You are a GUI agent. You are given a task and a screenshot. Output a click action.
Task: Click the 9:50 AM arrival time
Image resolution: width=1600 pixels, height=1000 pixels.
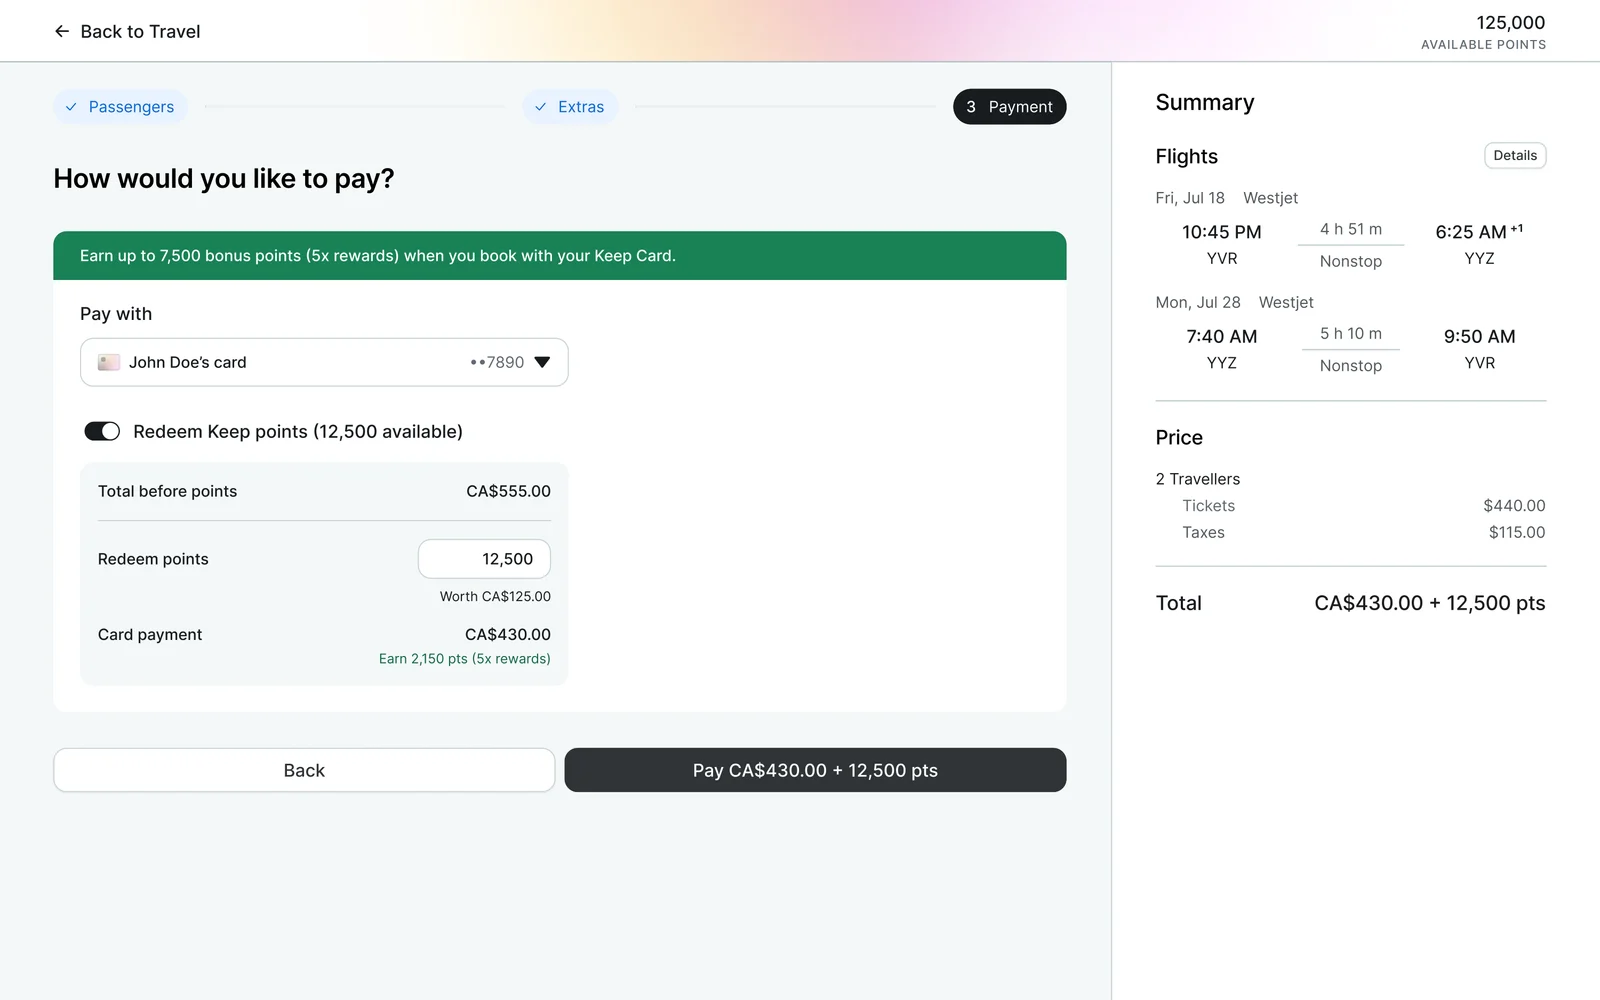click(1480, 337)
